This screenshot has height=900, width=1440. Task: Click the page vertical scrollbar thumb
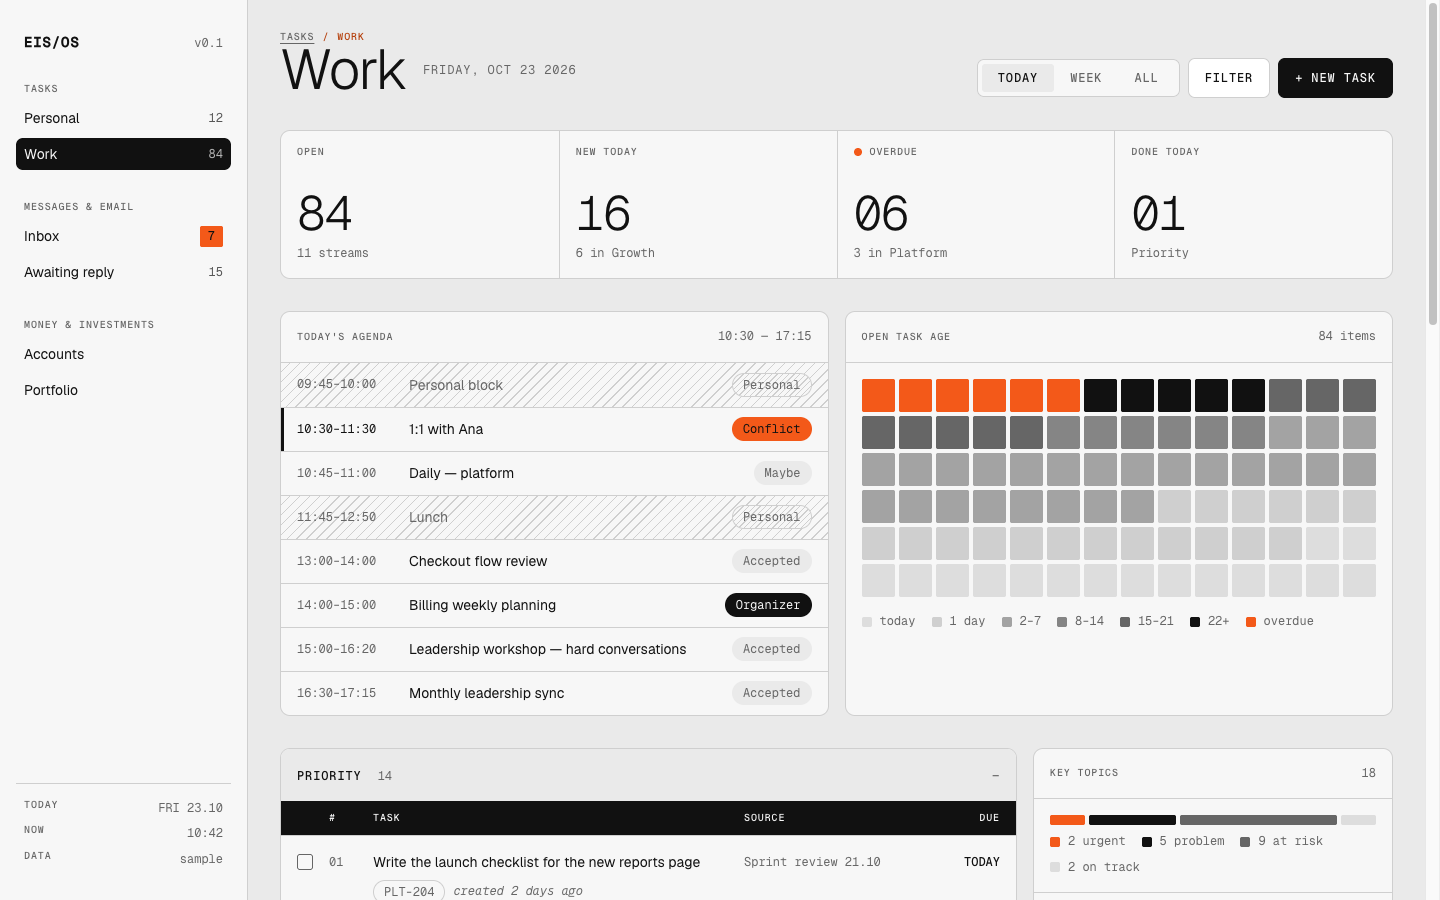click(1433, 165)
